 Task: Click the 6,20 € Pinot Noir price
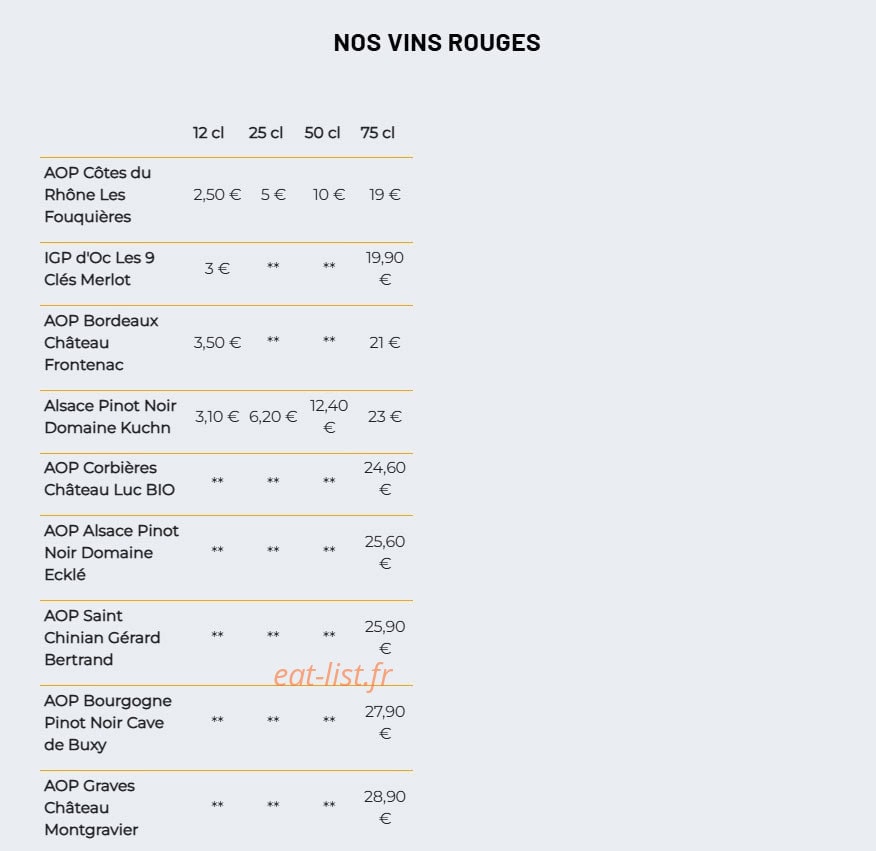(273, 416)
